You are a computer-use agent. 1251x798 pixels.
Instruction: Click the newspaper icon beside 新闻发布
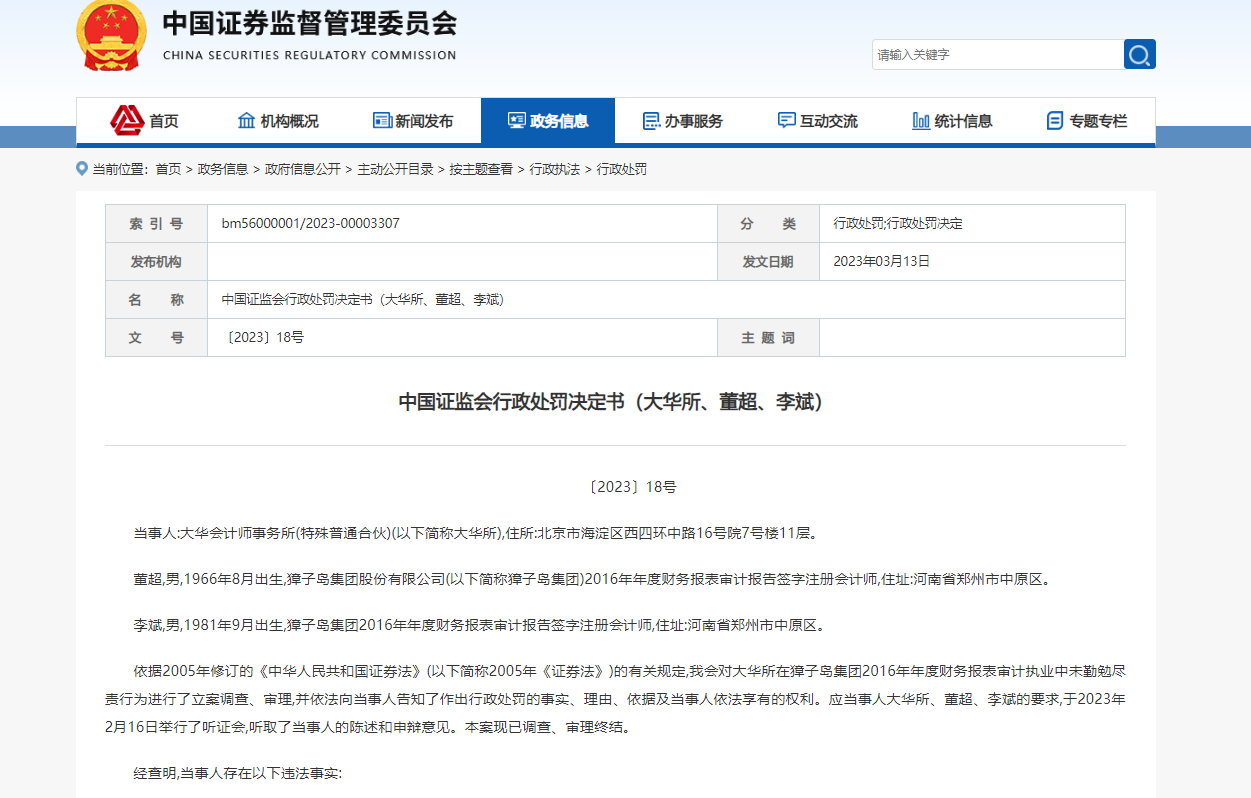382,121
